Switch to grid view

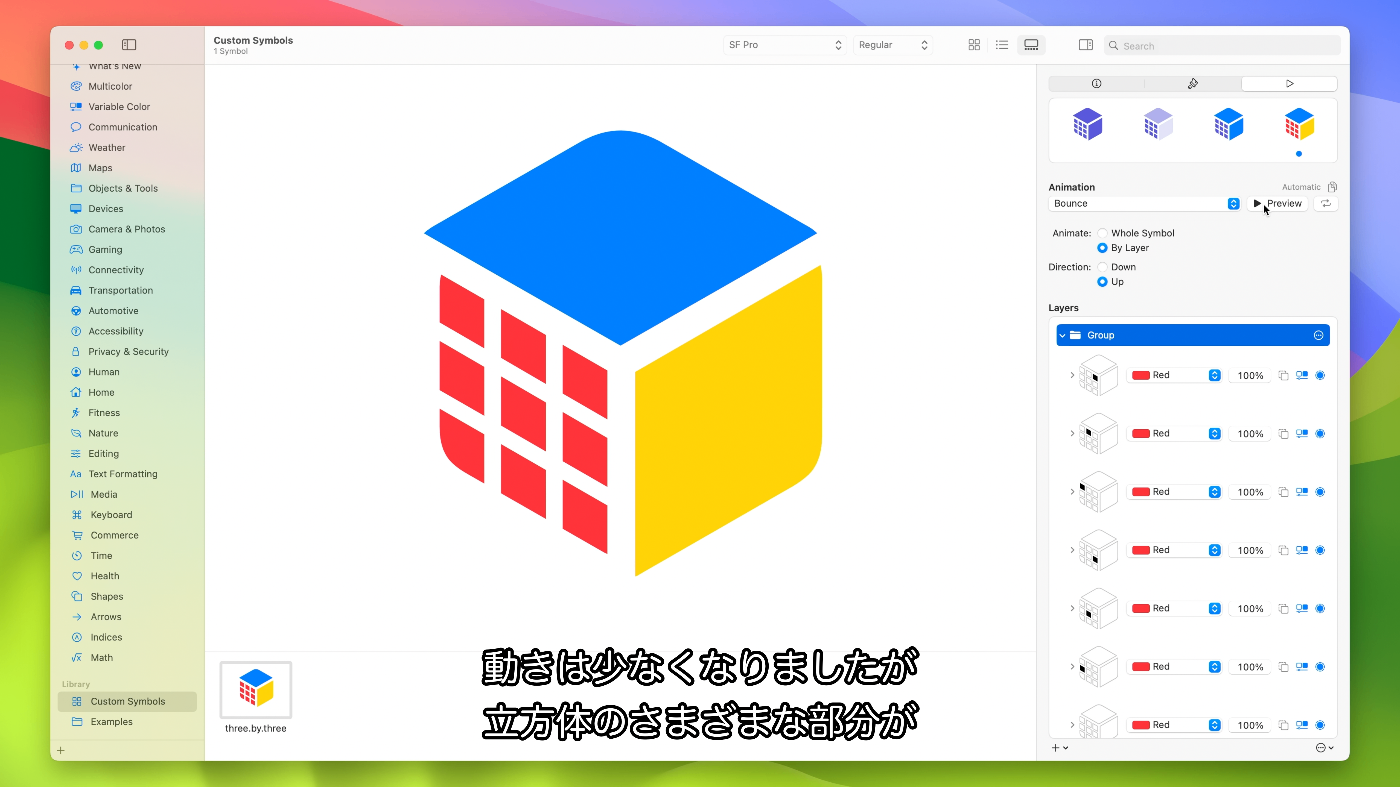[x=974, y=45]
